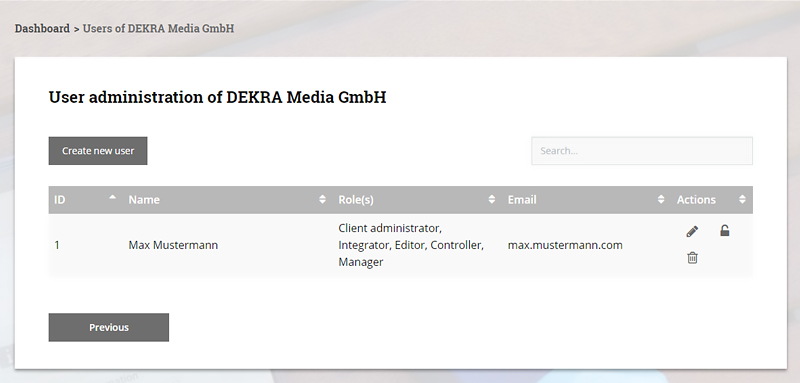Click the 'Email' column header label

(x=522, y=199)
